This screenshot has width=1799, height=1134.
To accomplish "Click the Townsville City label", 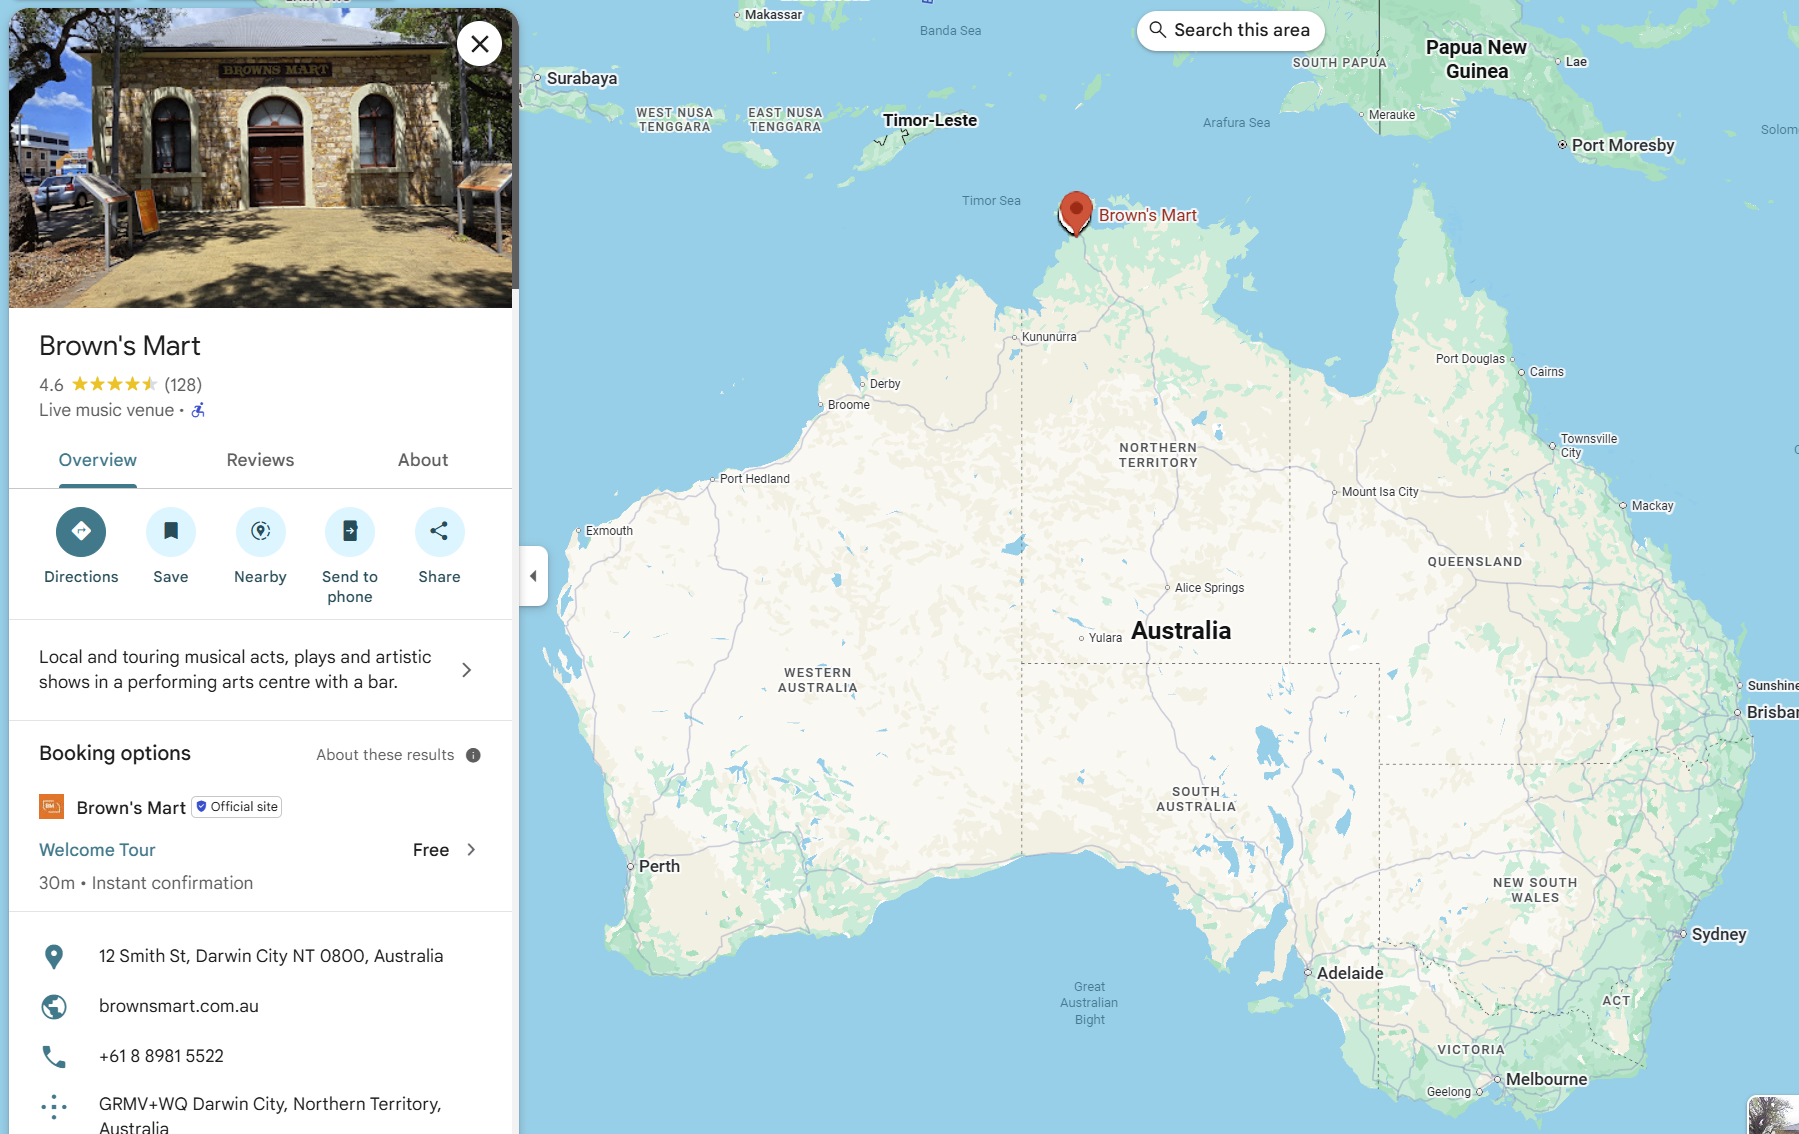I will 1588,446.
